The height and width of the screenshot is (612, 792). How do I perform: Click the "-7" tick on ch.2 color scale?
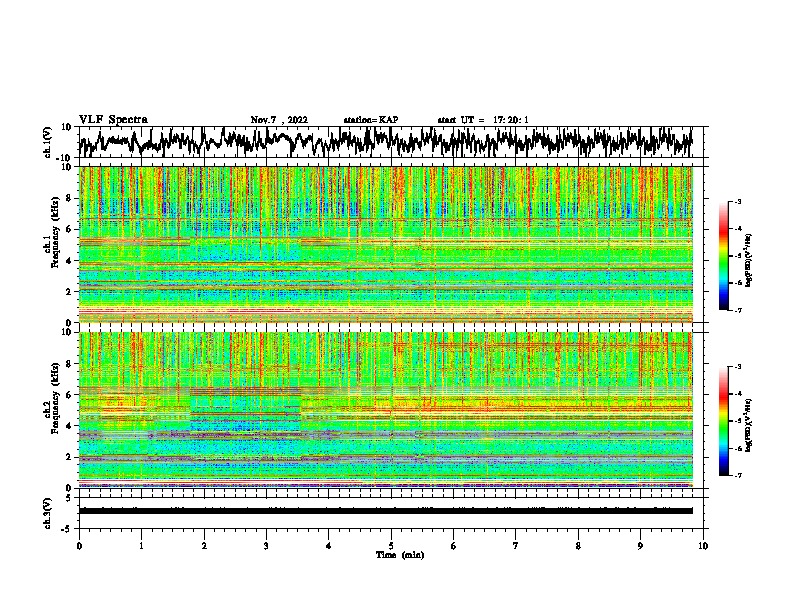738,475
